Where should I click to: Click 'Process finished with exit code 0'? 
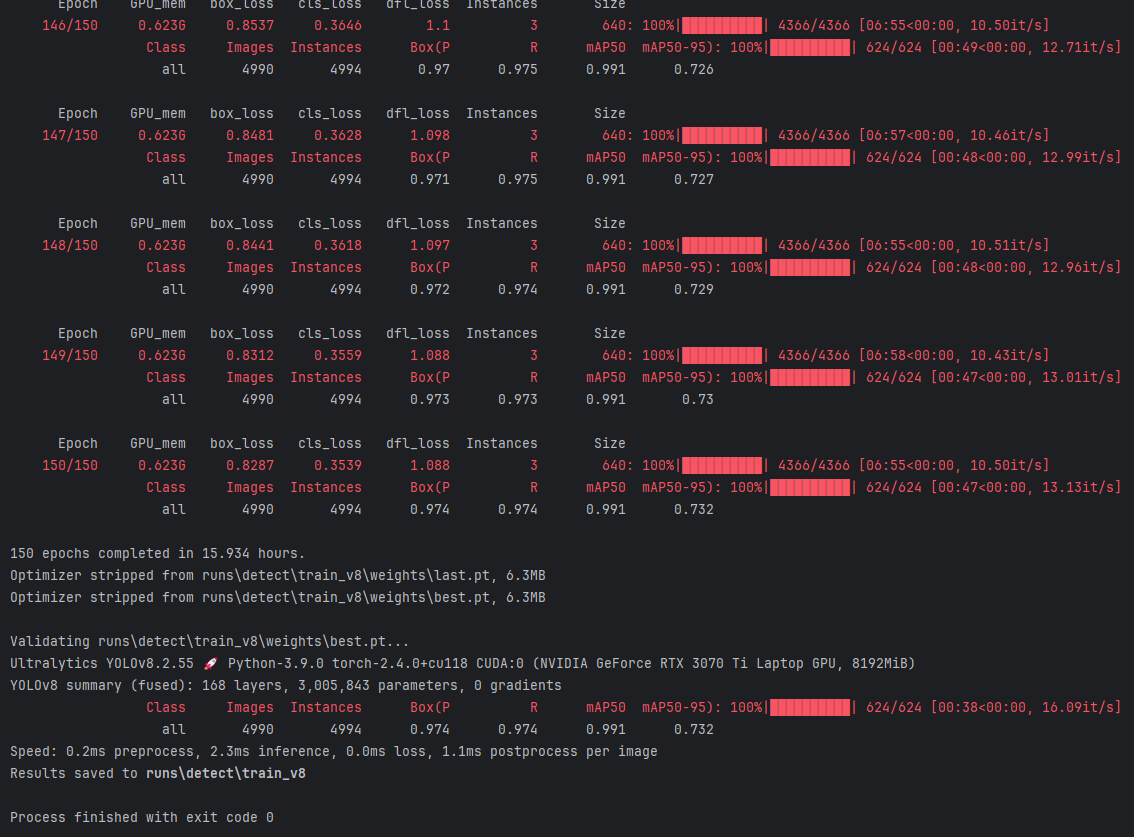(x=142, y=817)
